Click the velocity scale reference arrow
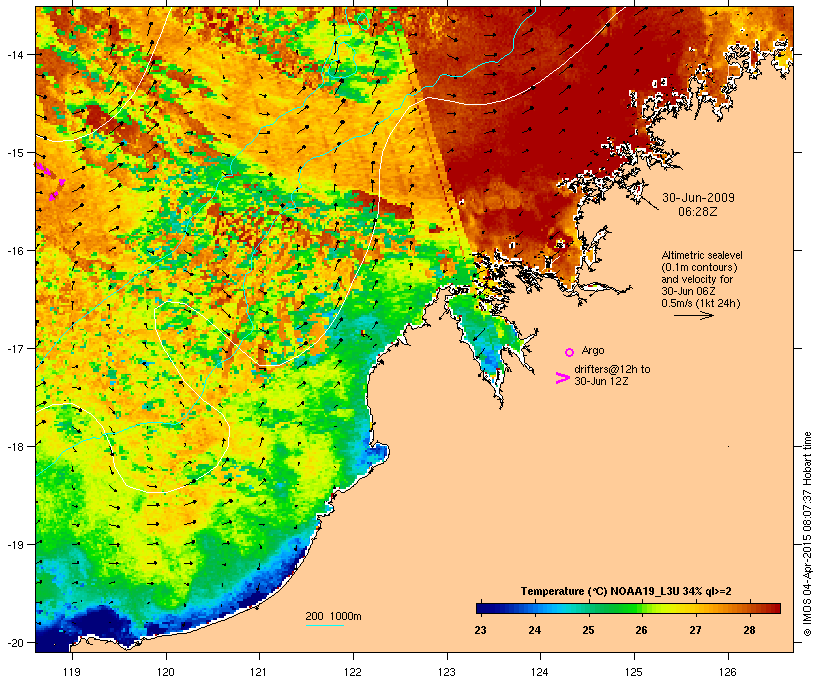Viewport: 820px width, 680px height. [x=693, y=315]
